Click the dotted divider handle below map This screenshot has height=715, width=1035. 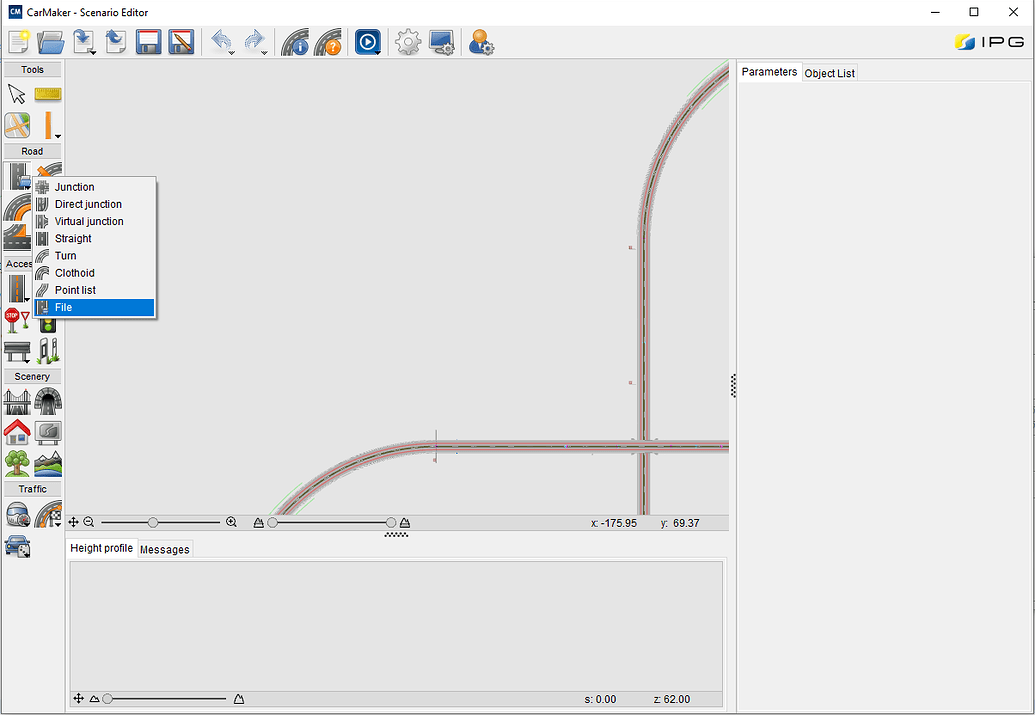coord(396,535)
